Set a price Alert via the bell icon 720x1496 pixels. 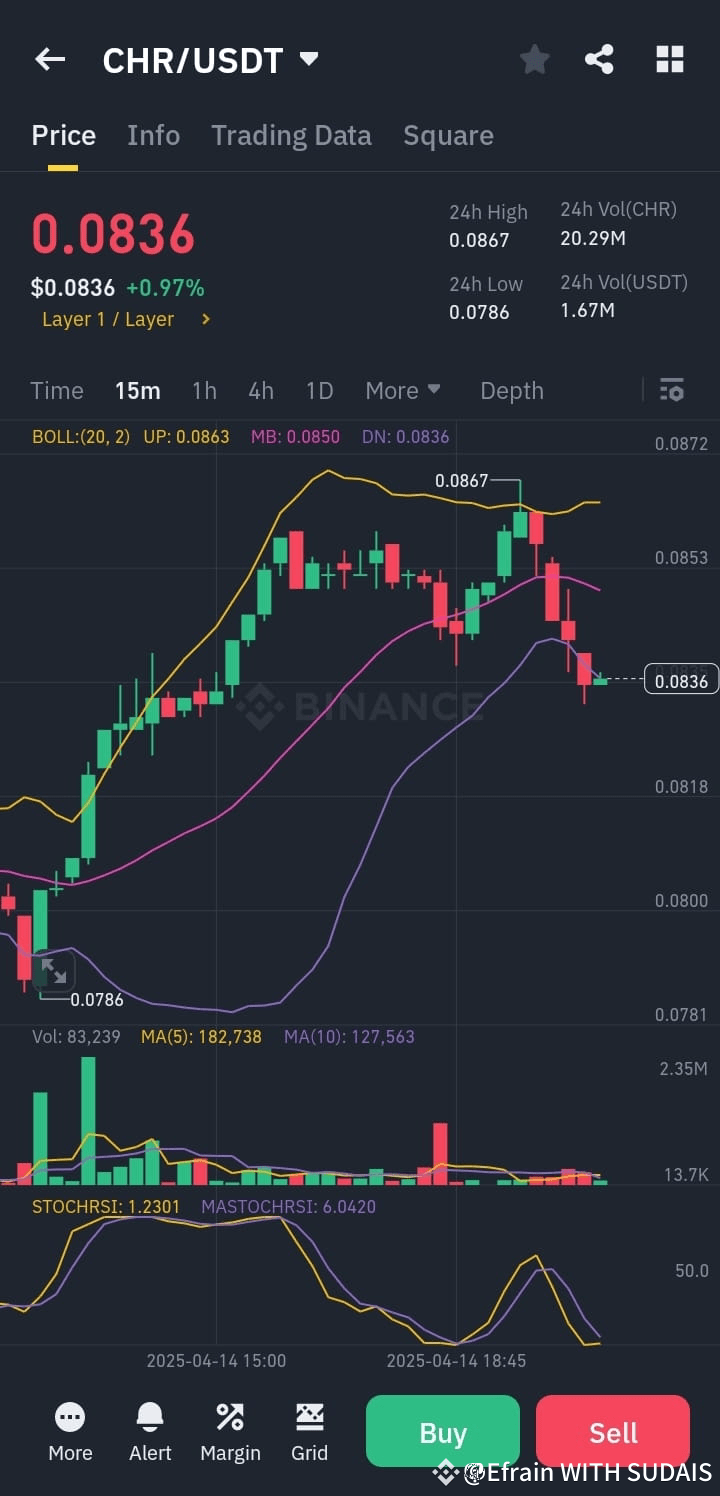pos(149,1432)
